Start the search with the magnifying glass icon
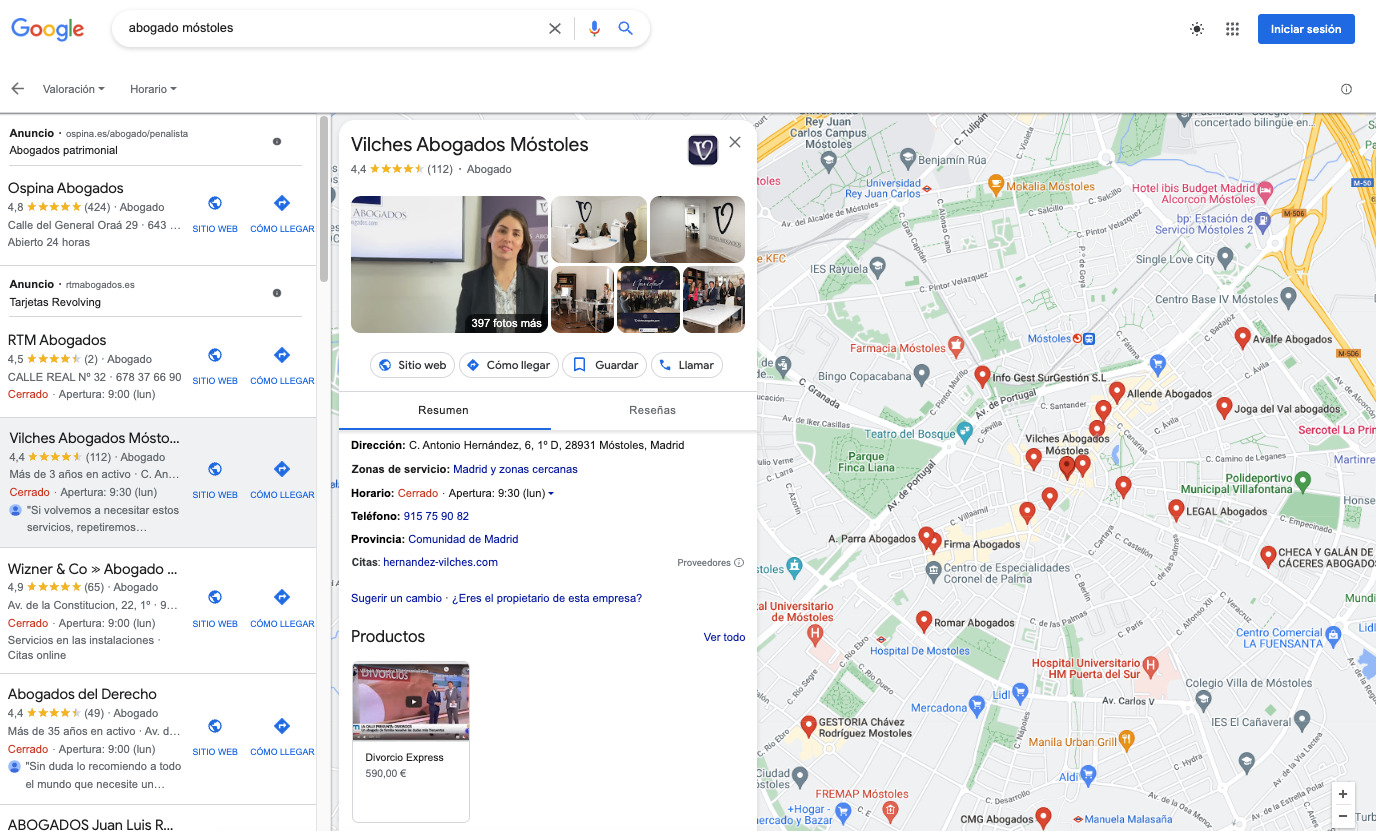The height and width of the screenshot is (831, 1376). [x=626, y=28]
